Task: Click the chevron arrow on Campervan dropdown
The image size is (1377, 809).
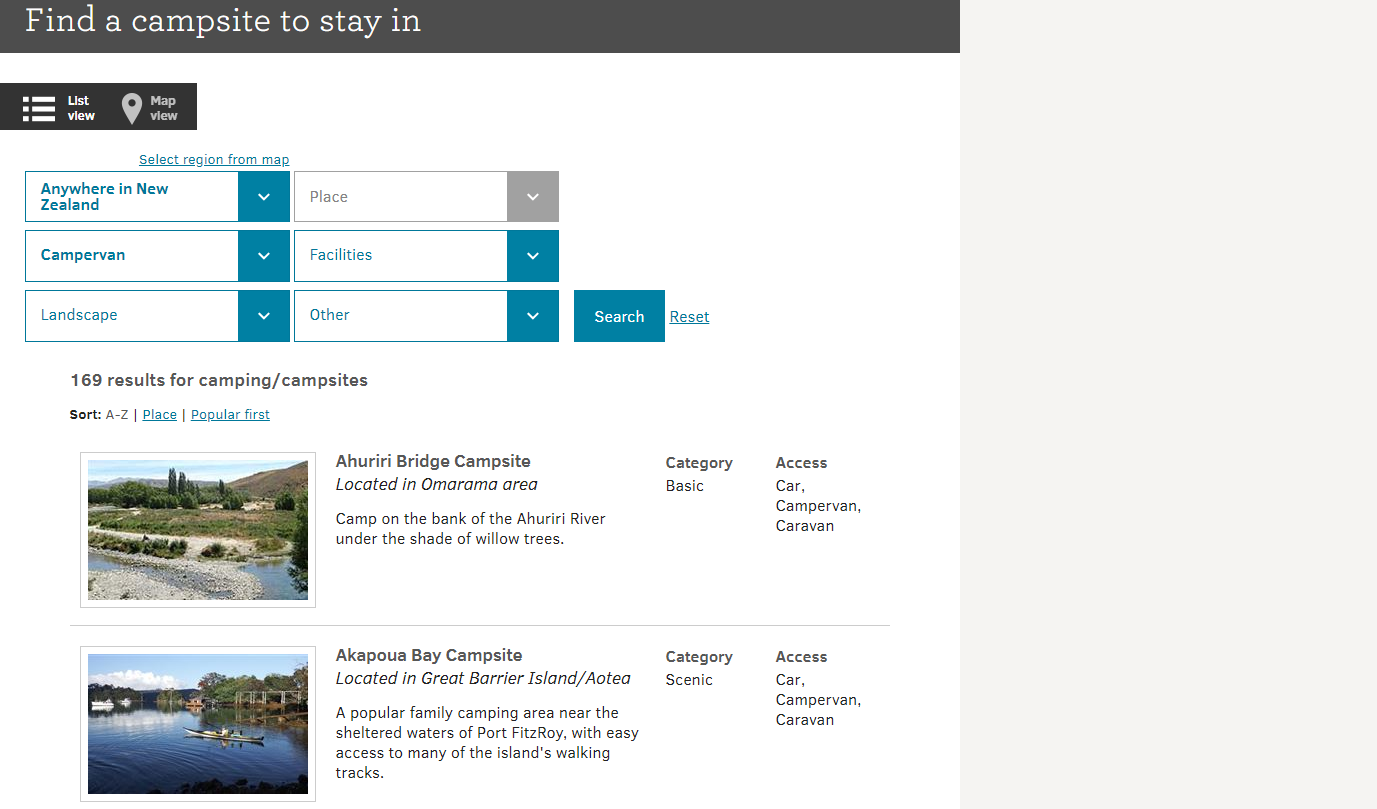Action: [x=264, y=256]
